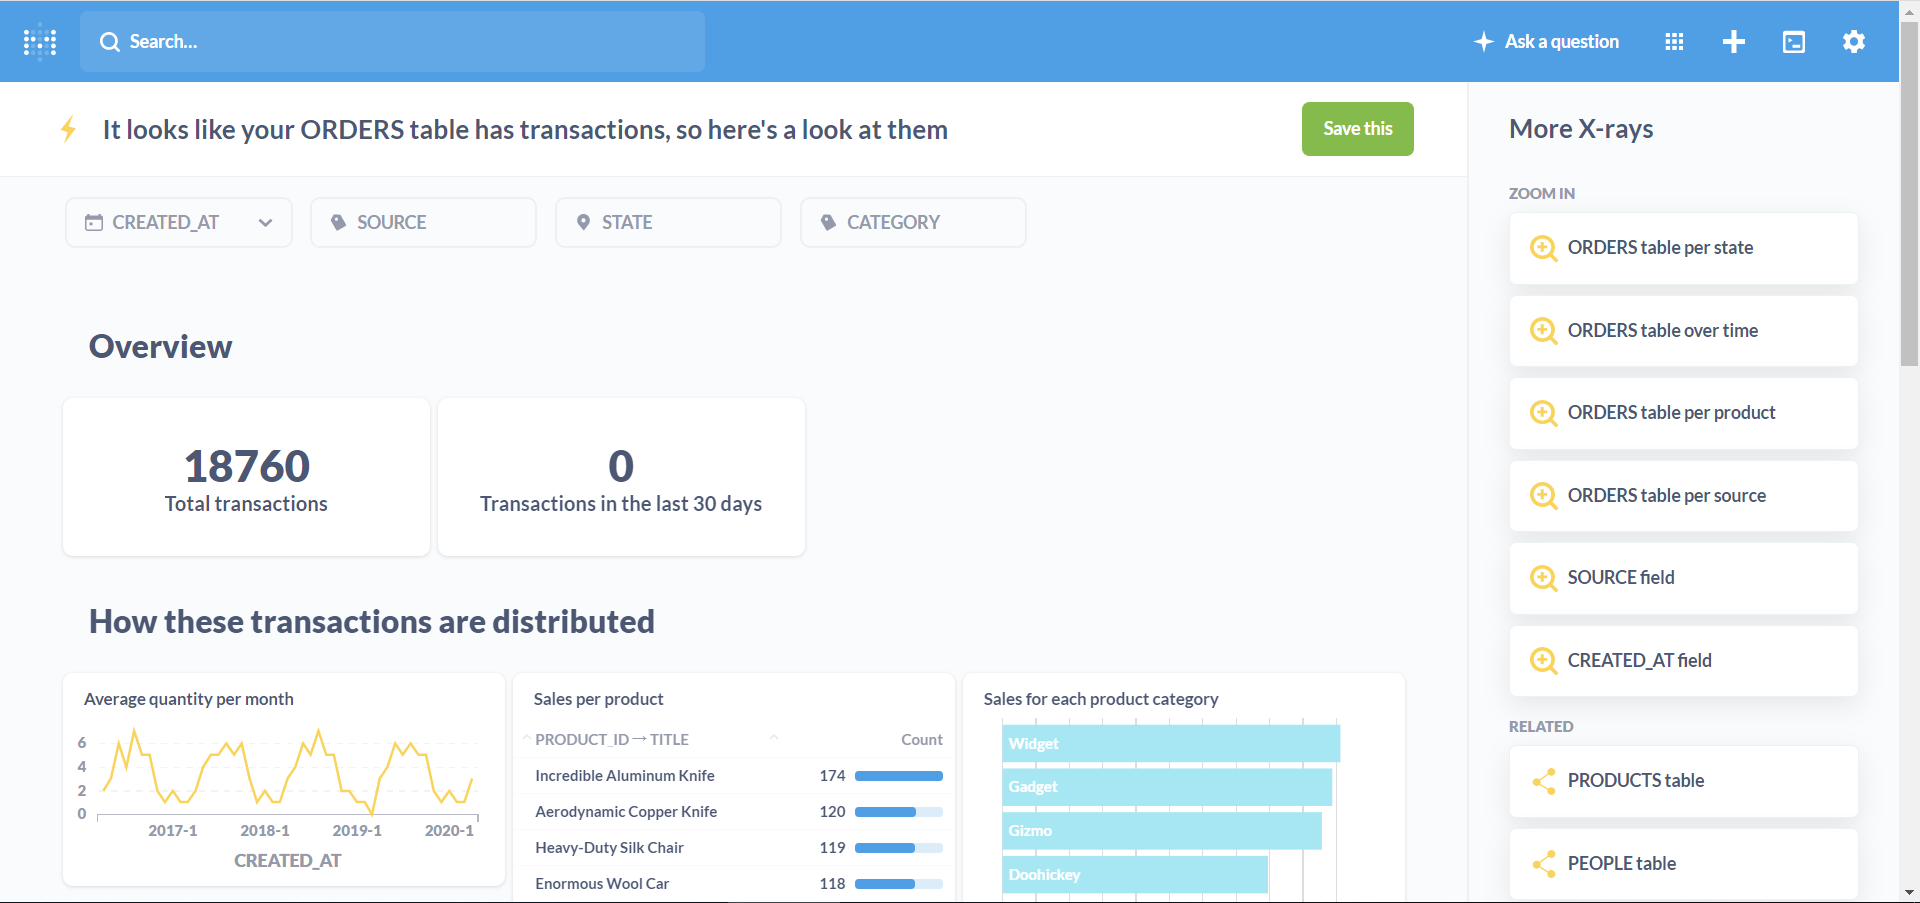Toggle sort order on the Count column
Image resolution: width=1920 pixels, height=903 pixels.
pyautogui.click(x=919, y=739)
